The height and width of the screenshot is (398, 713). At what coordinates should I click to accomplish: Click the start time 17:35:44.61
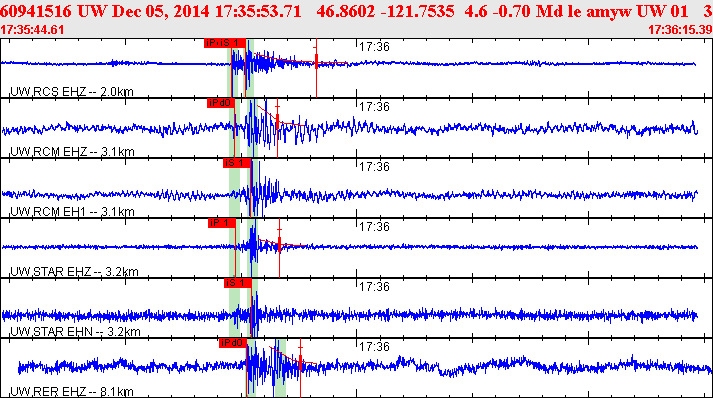32,30
